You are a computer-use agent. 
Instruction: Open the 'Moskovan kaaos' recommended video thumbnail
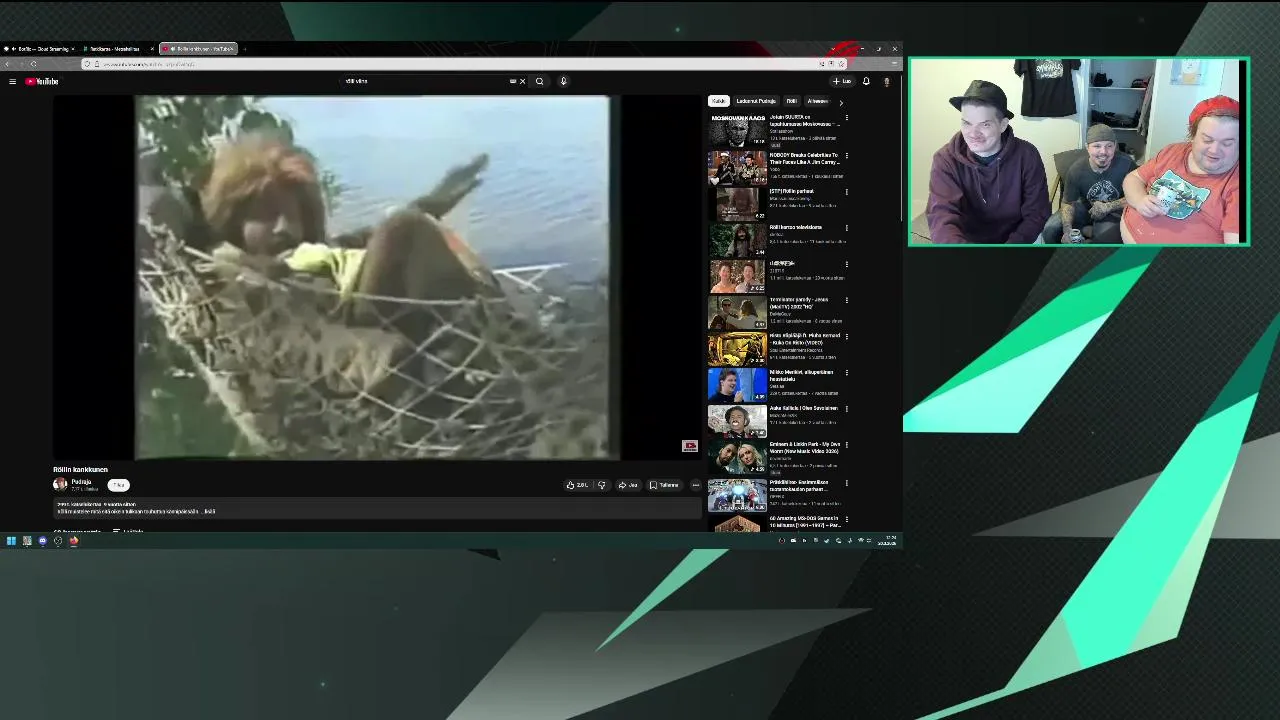pyautogui.click(x=737, y=130)
